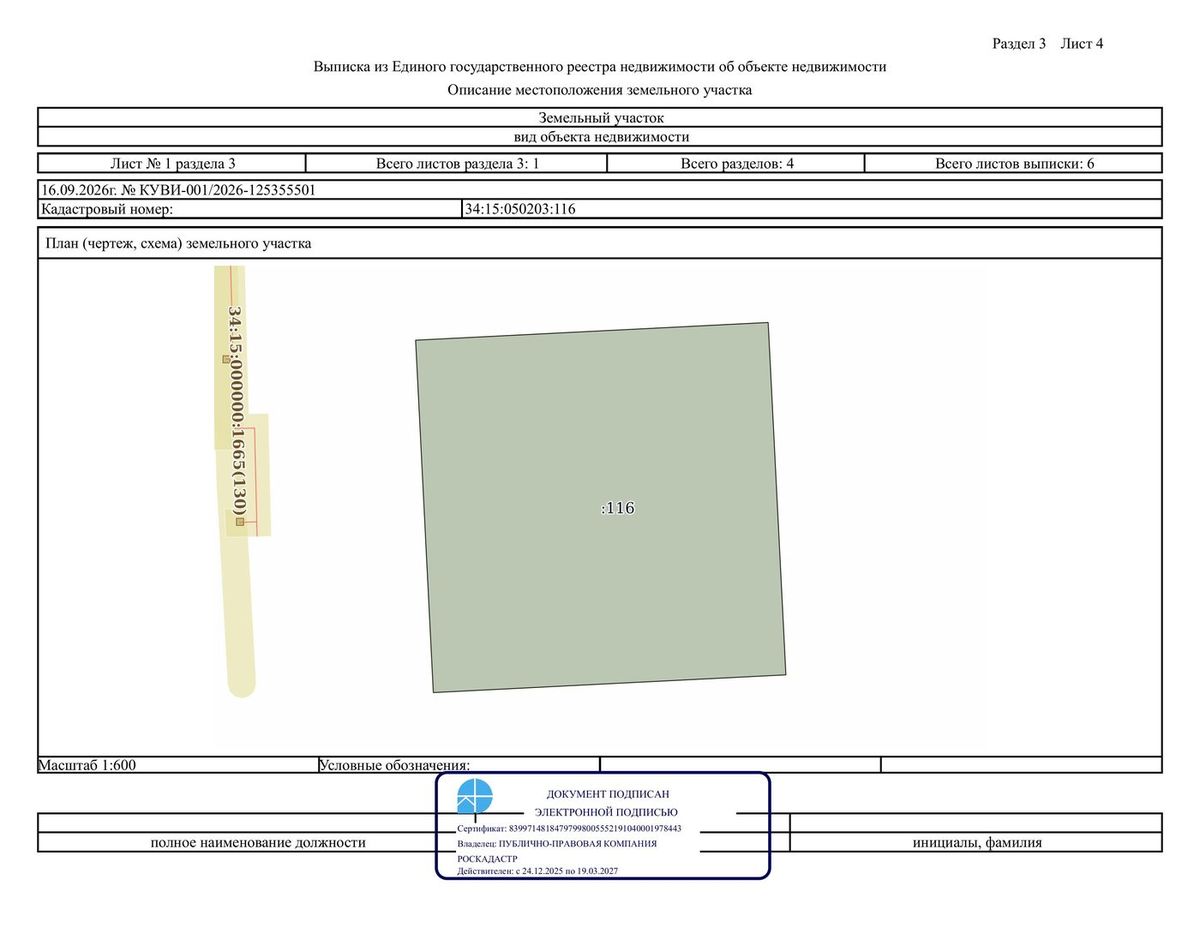Click the 'полное наименование должности' caption
This screenshot has height=927, width=1200.
tap(258, 843)
